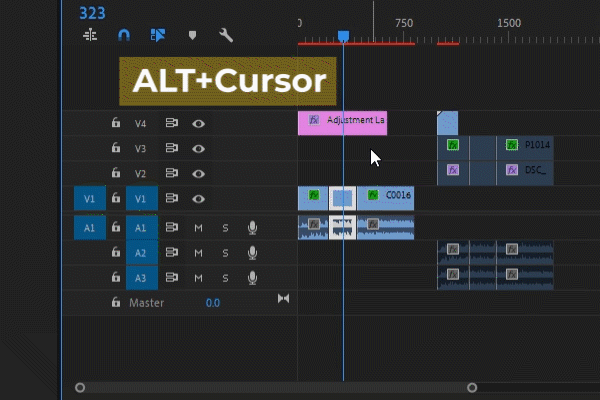This screenshot has width=600, height=400.
Task: Enable voice-over record on A3
Action: [252, 278]
